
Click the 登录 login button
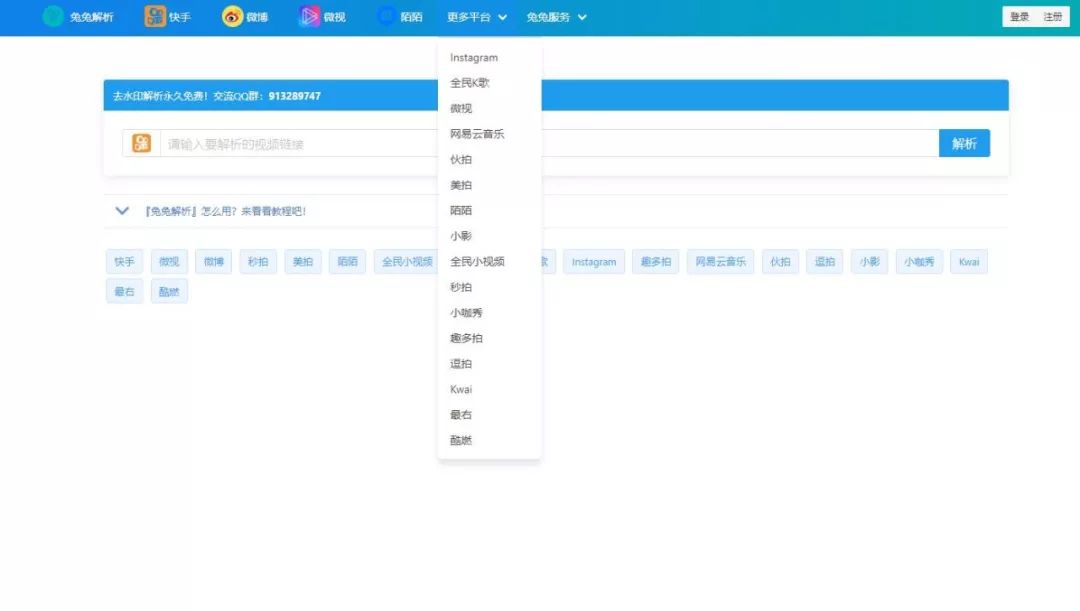(x=1019, y=17)
